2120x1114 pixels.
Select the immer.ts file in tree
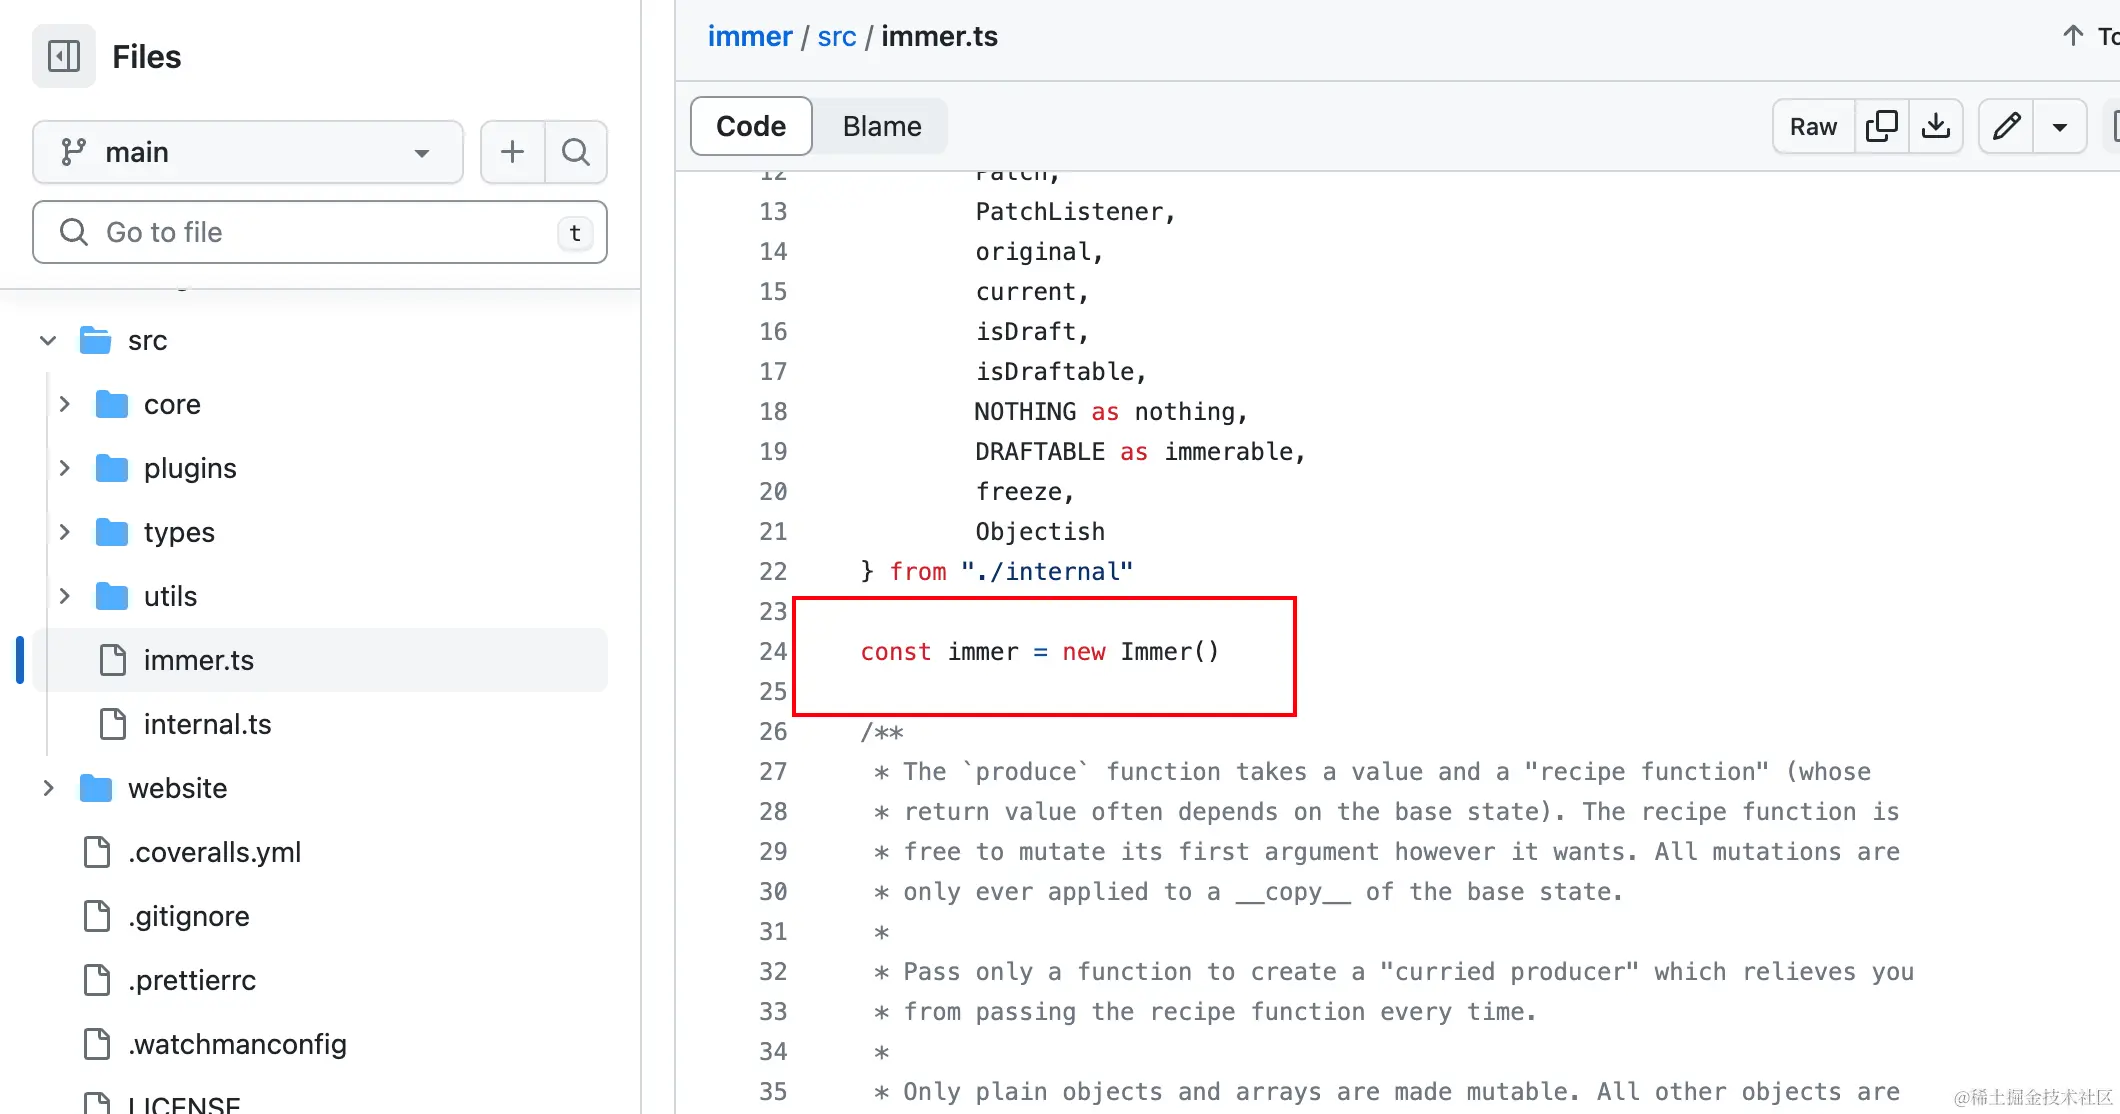pyautogui.click(x=198, y=660)
